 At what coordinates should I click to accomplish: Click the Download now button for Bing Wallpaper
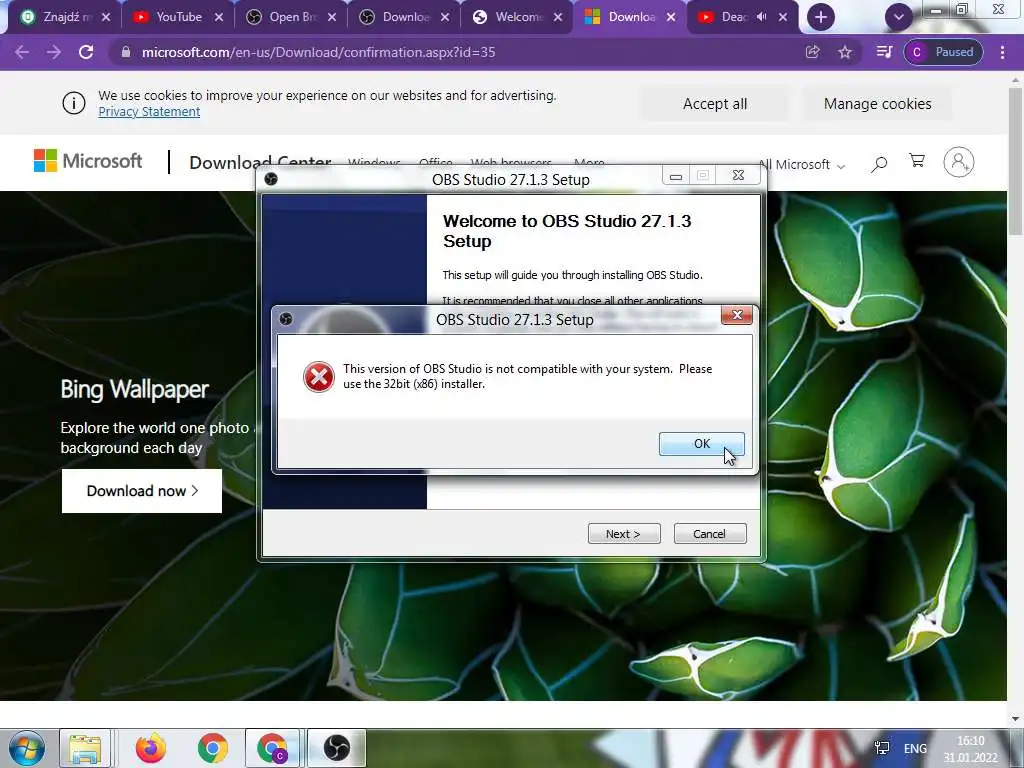[x=142, y=490]
